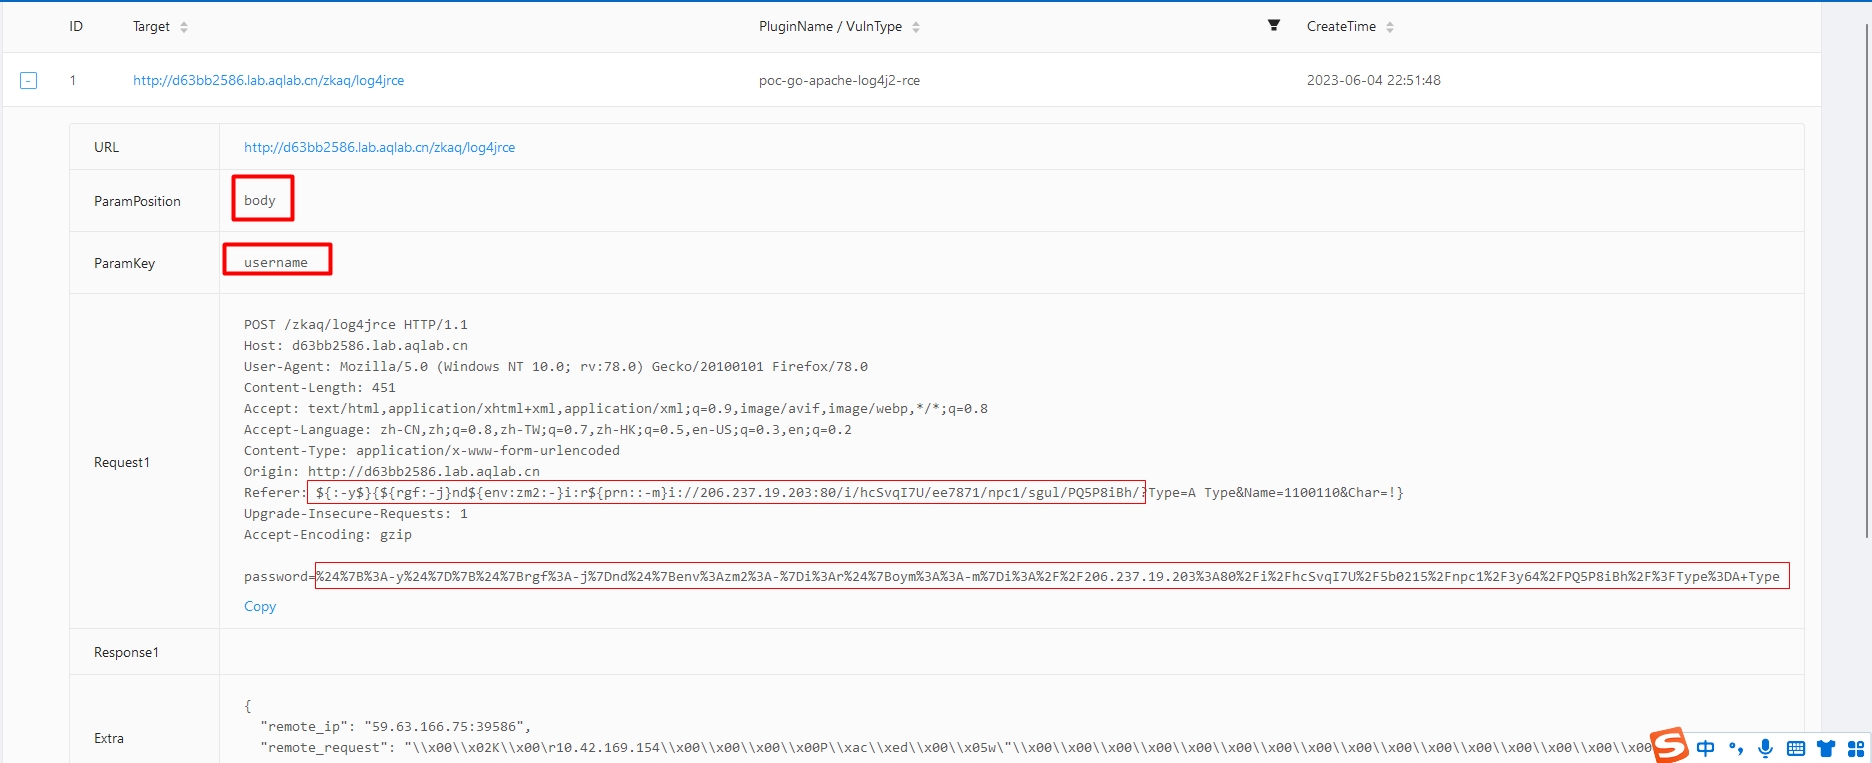The image size is (1872, 763).
Task: Select the ParamKey value username
Action: coord(276,262)
